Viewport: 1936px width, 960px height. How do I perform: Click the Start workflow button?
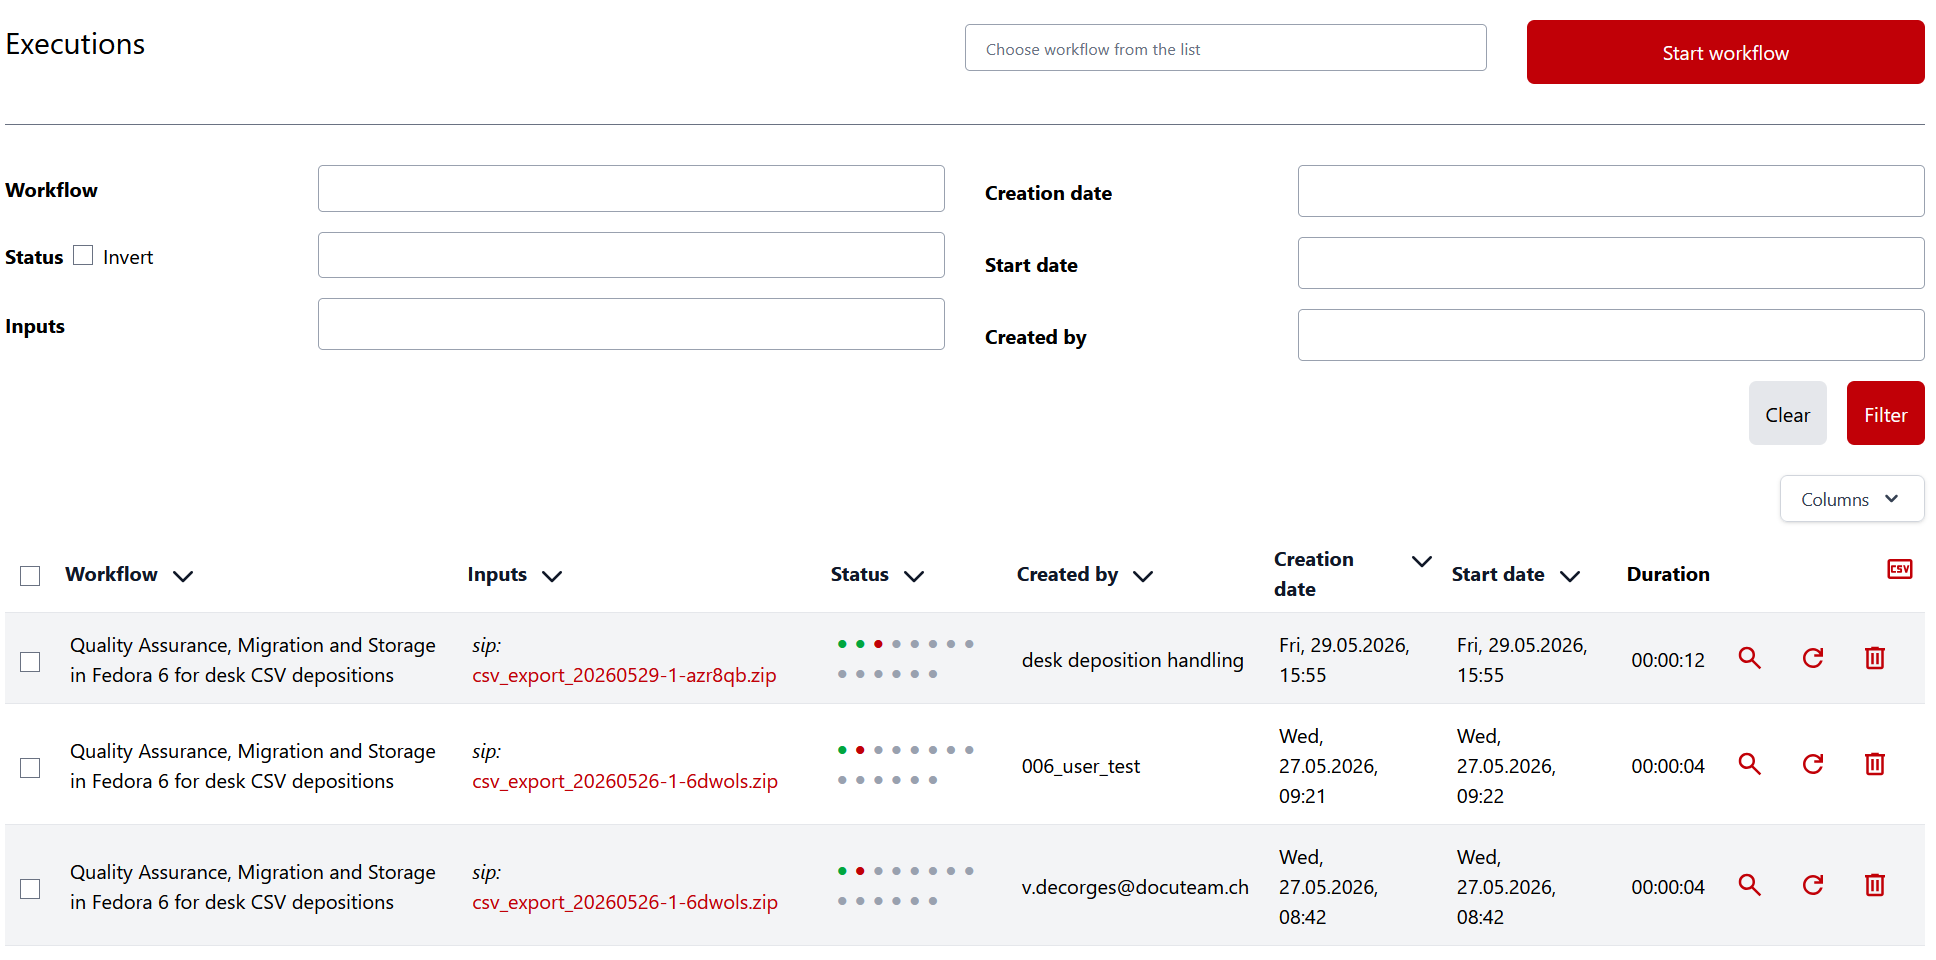click(1725, 52)
